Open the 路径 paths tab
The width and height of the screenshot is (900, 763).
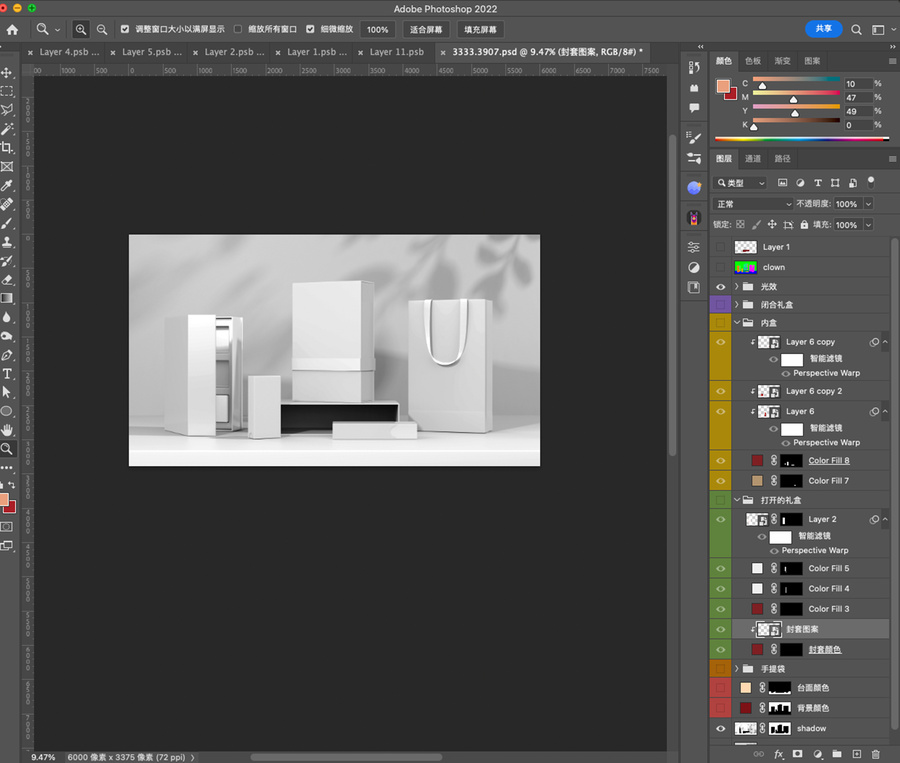(x=782, y=158)
